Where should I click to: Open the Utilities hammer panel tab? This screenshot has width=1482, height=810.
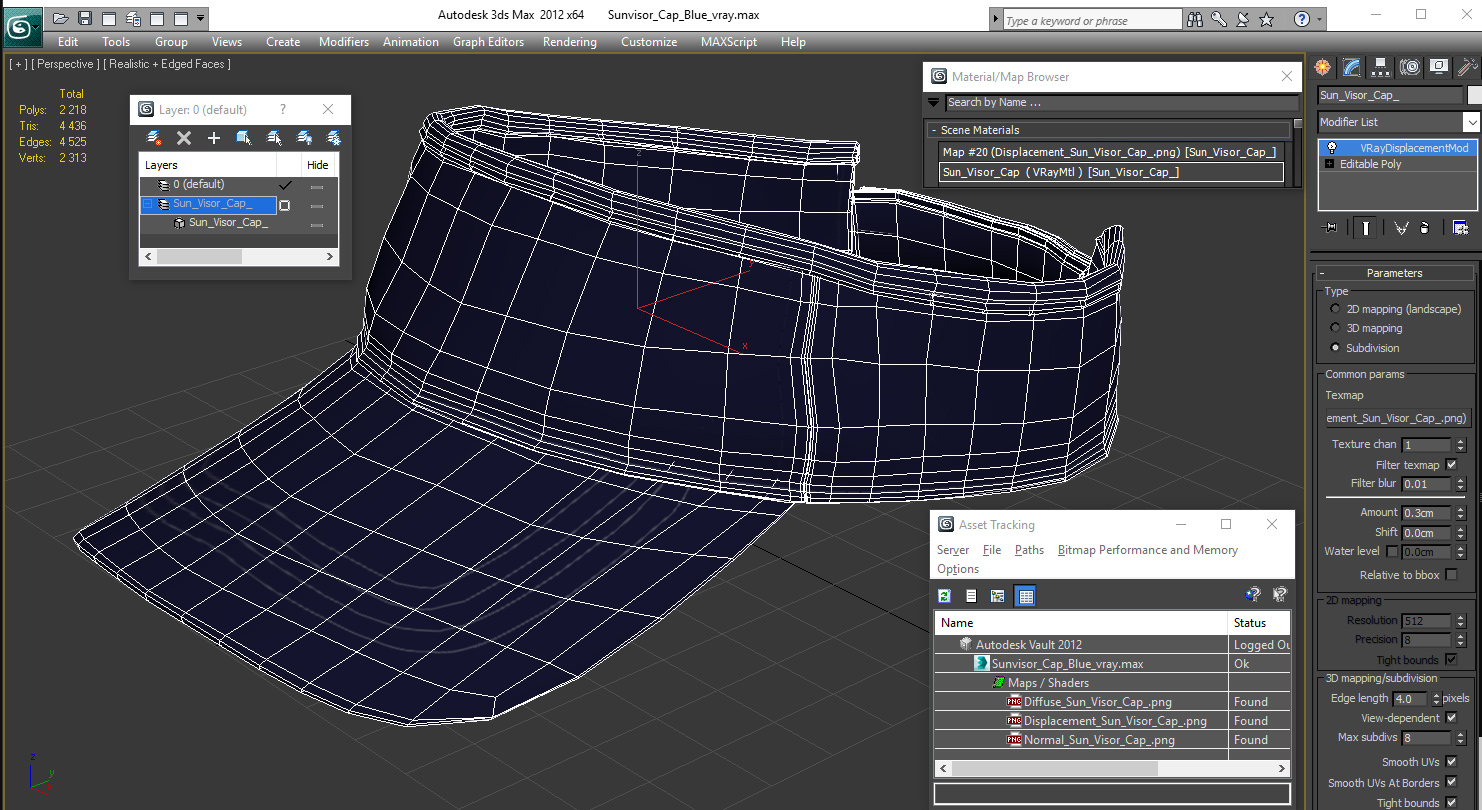(x=1467, y=67)
